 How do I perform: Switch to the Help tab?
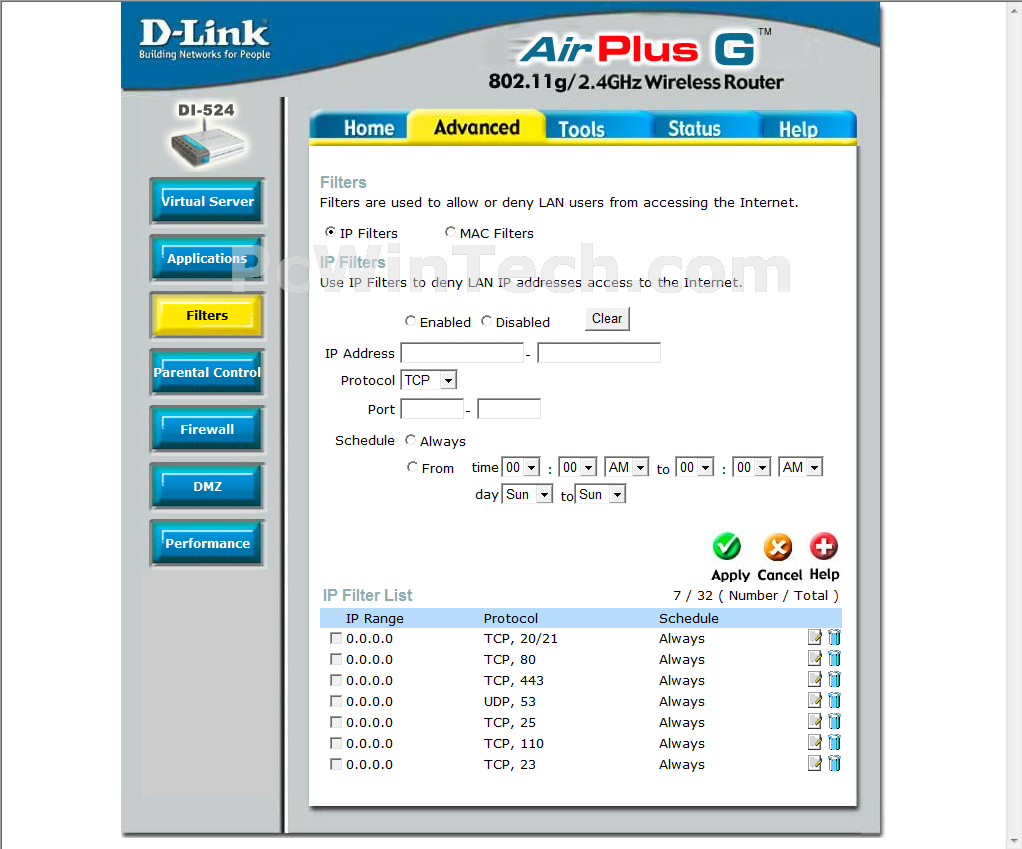[798, 128]
